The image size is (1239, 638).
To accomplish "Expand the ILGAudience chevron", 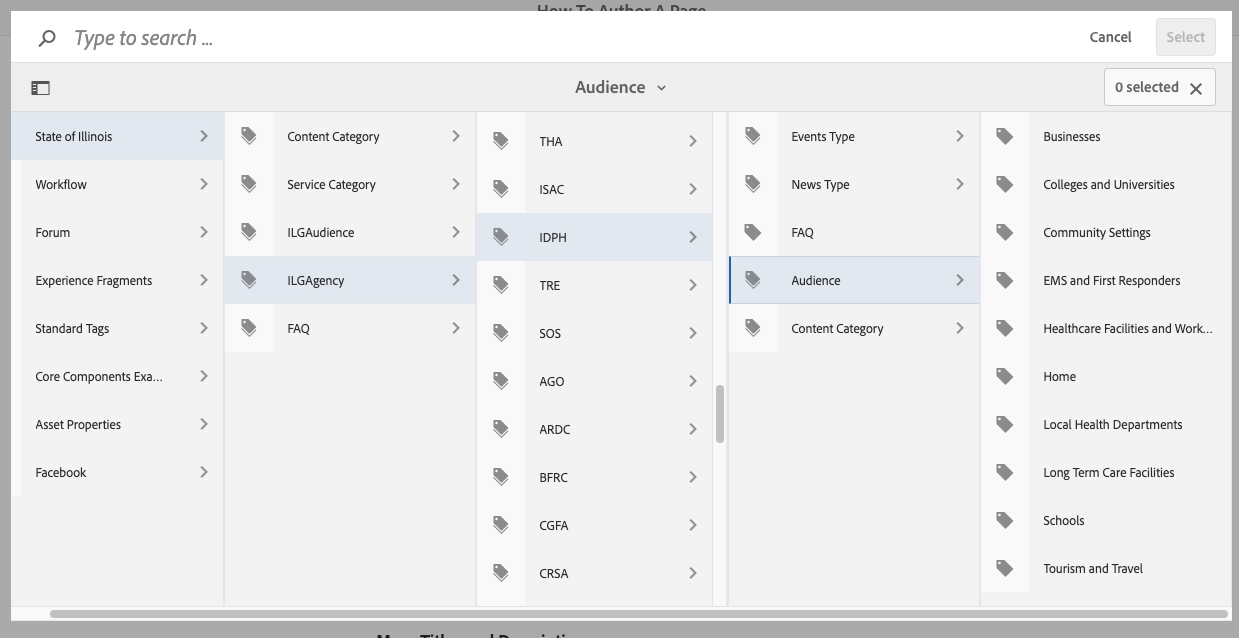I will point(456,232).
